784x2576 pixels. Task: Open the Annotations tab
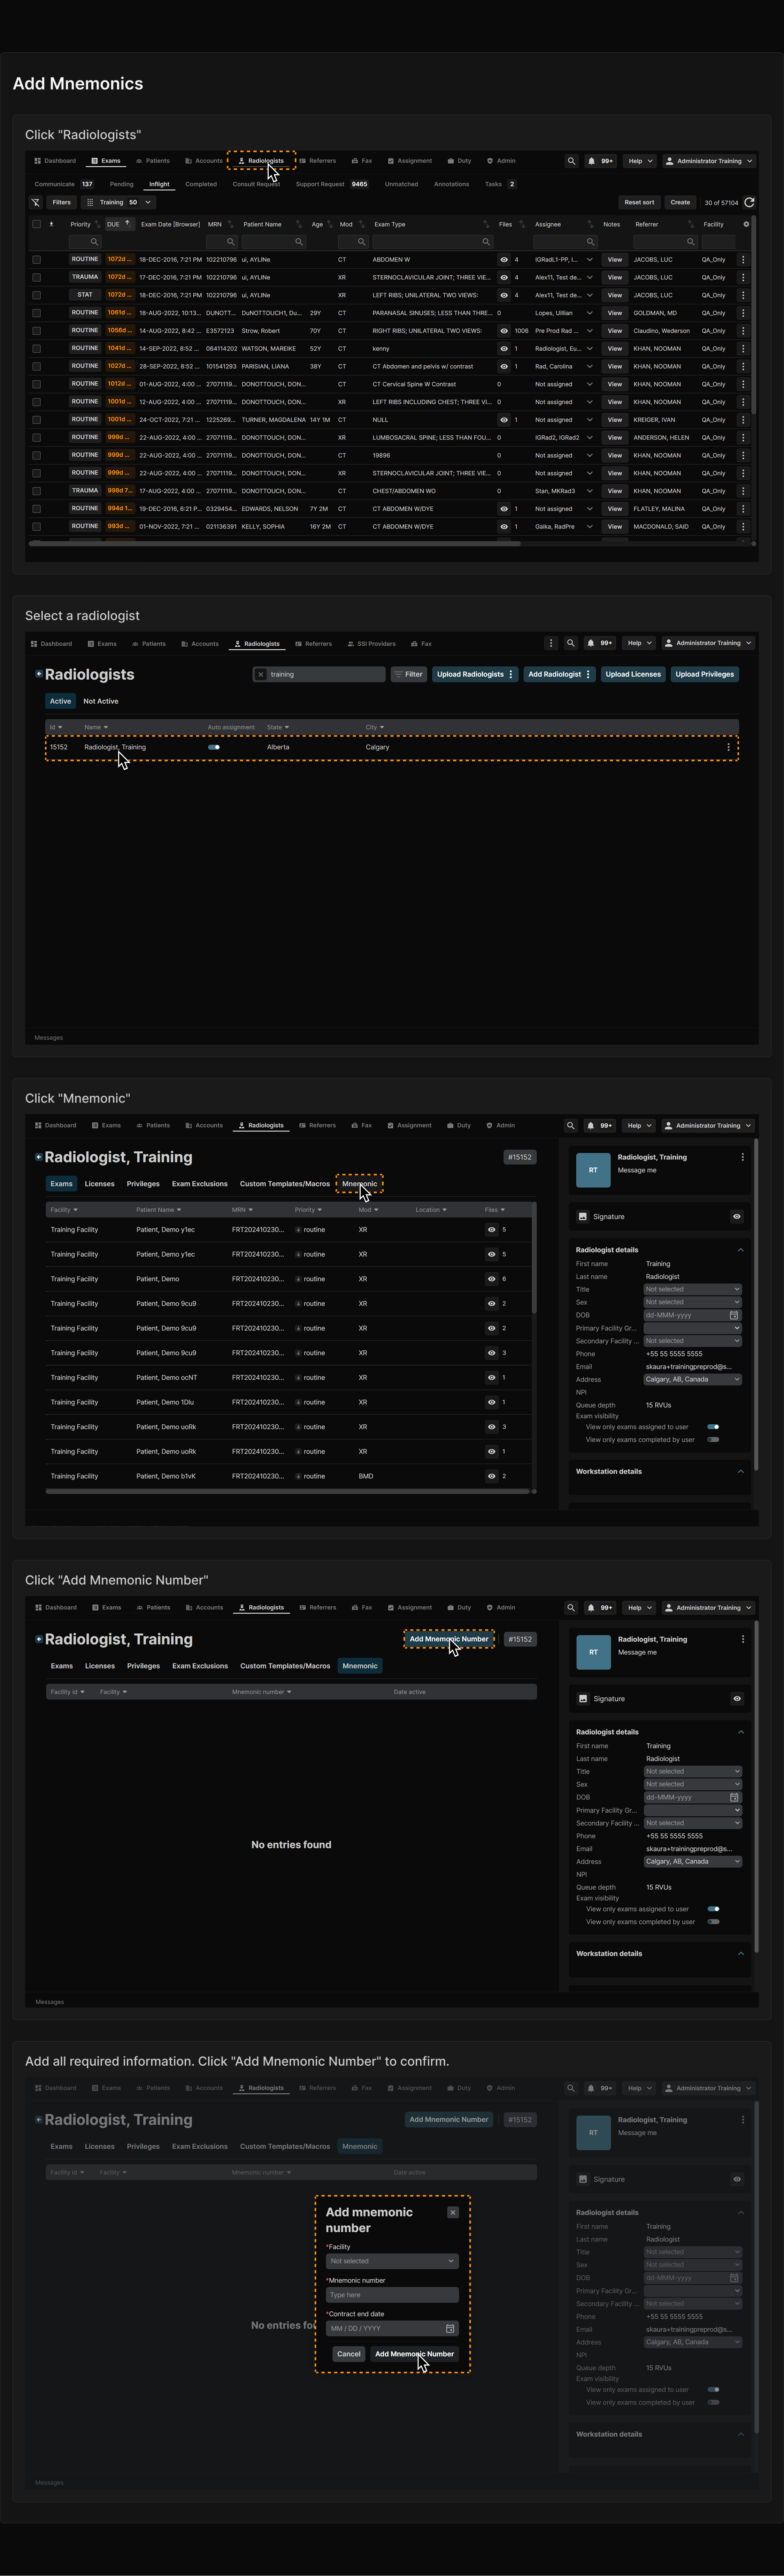(x=451, y=184)
